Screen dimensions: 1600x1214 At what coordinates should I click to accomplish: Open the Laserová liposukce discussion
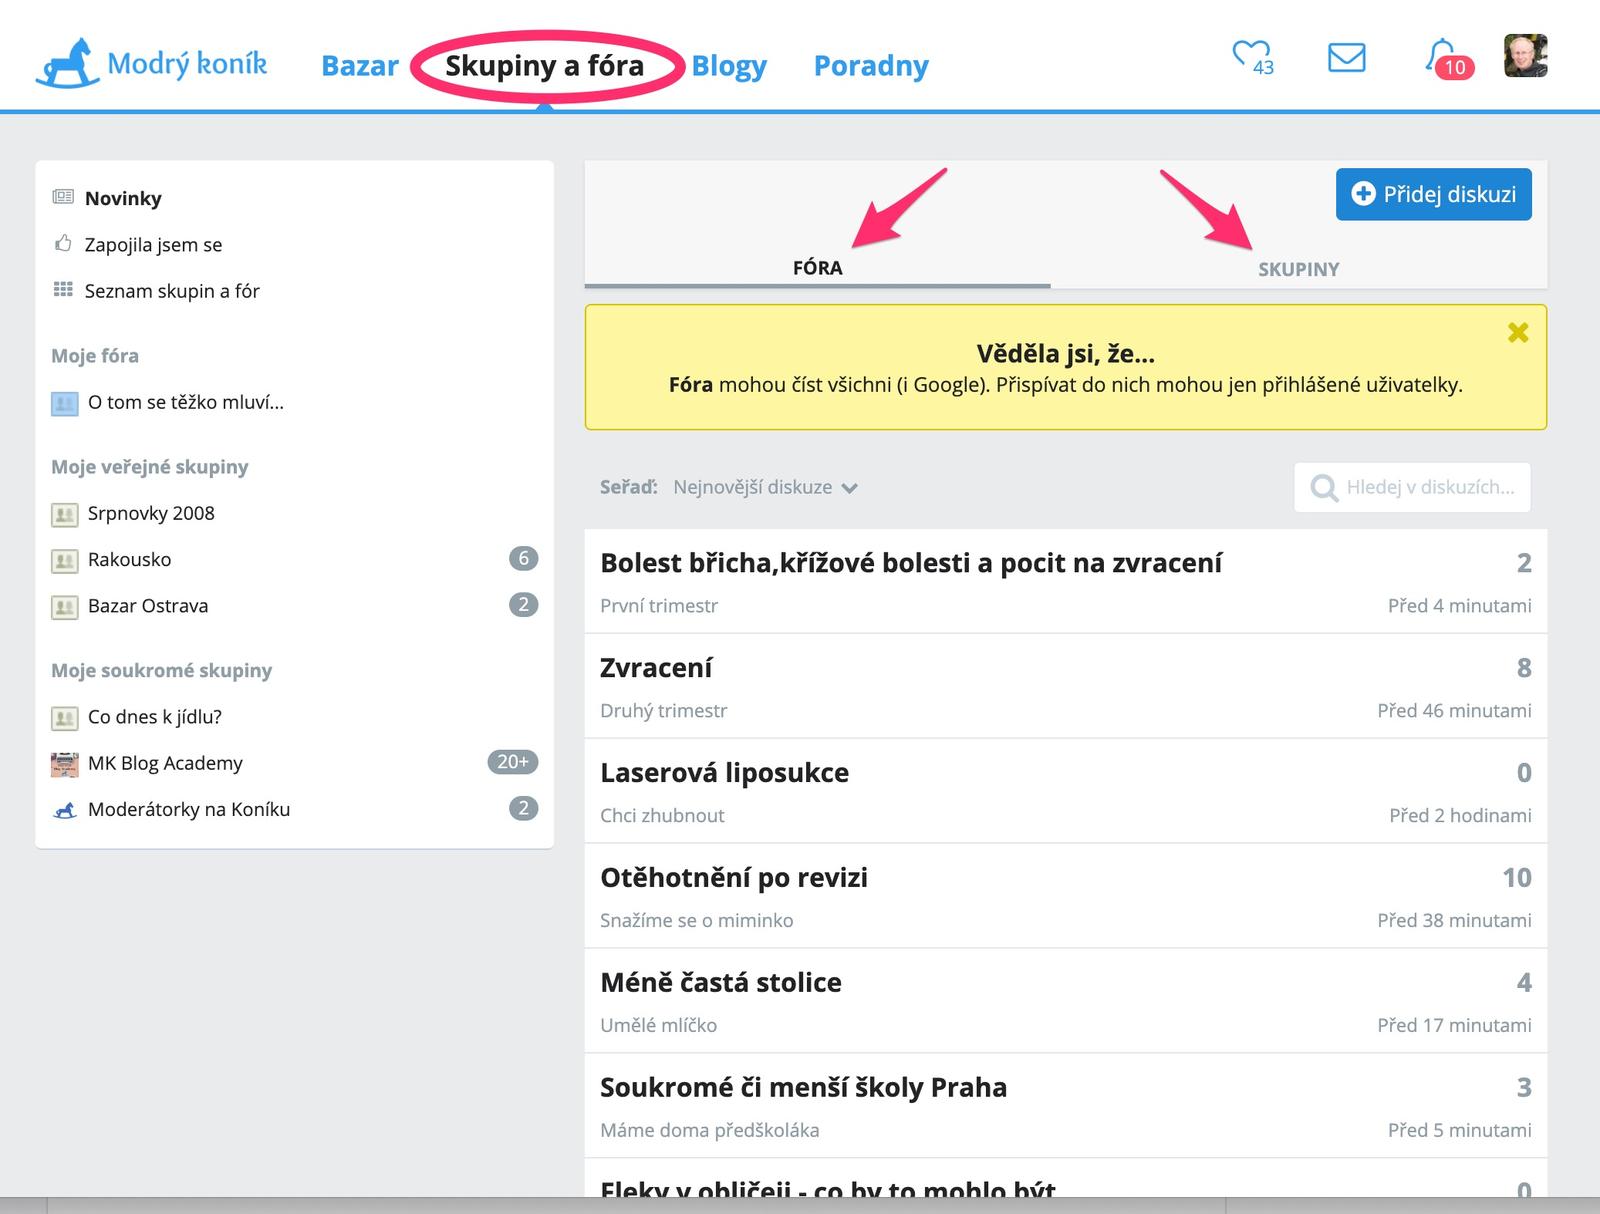724,773
